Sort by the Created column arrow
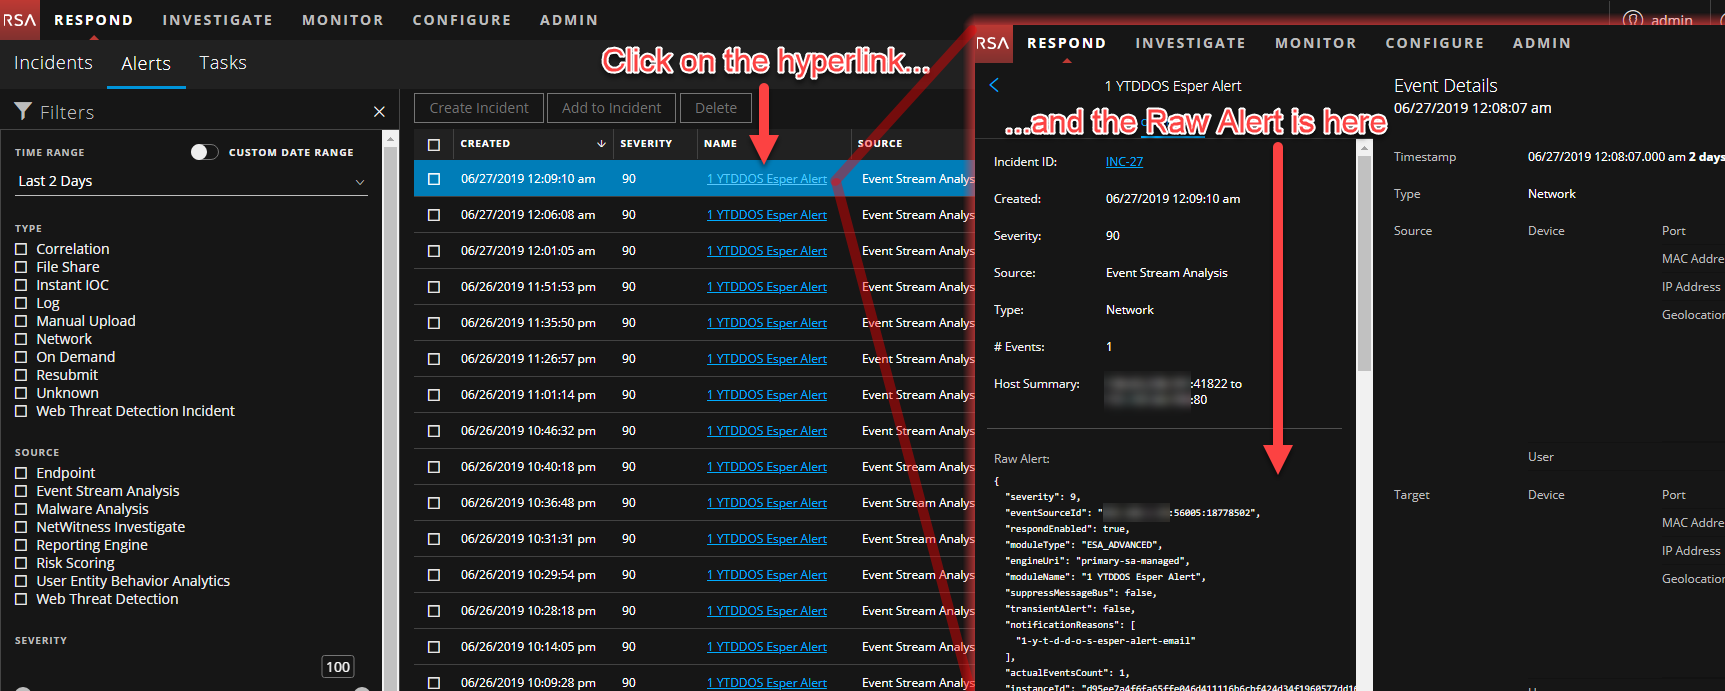Image resolution: width=1725 pixels, height=691 pixels. (601, 144)
